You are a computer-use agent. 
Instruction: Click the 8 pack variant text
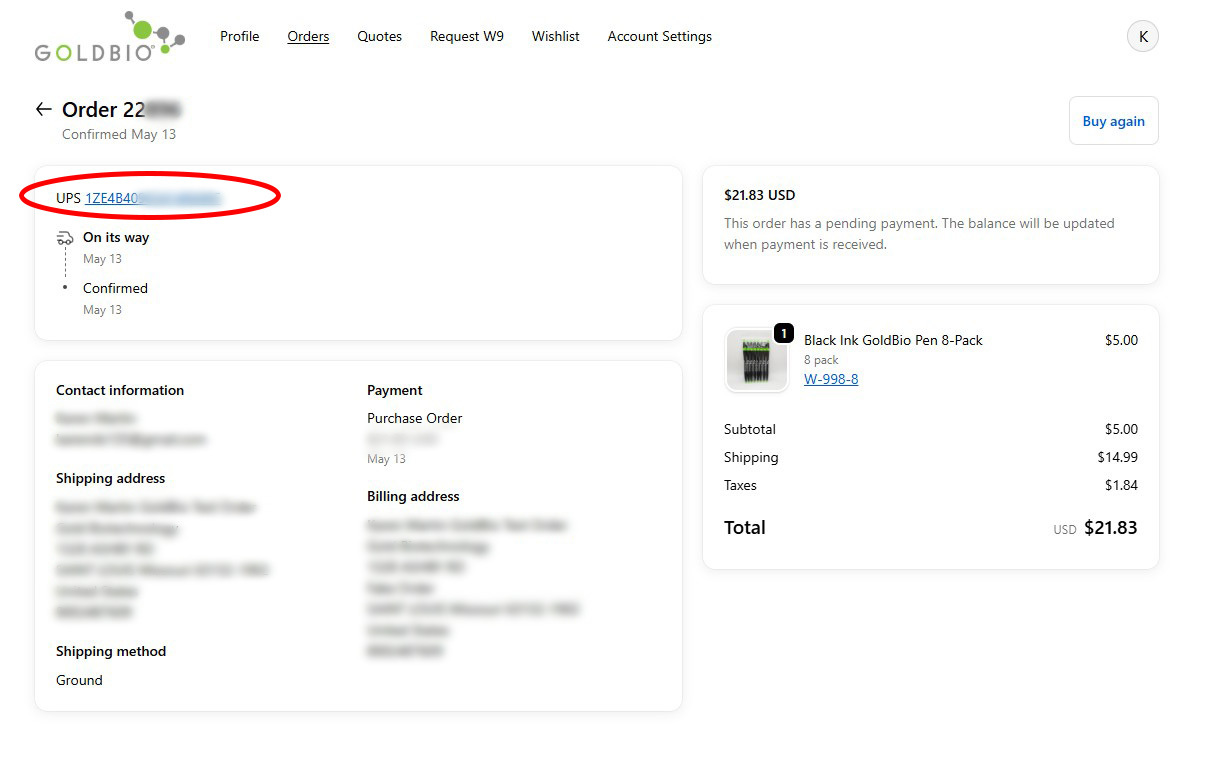click(821, 360)
